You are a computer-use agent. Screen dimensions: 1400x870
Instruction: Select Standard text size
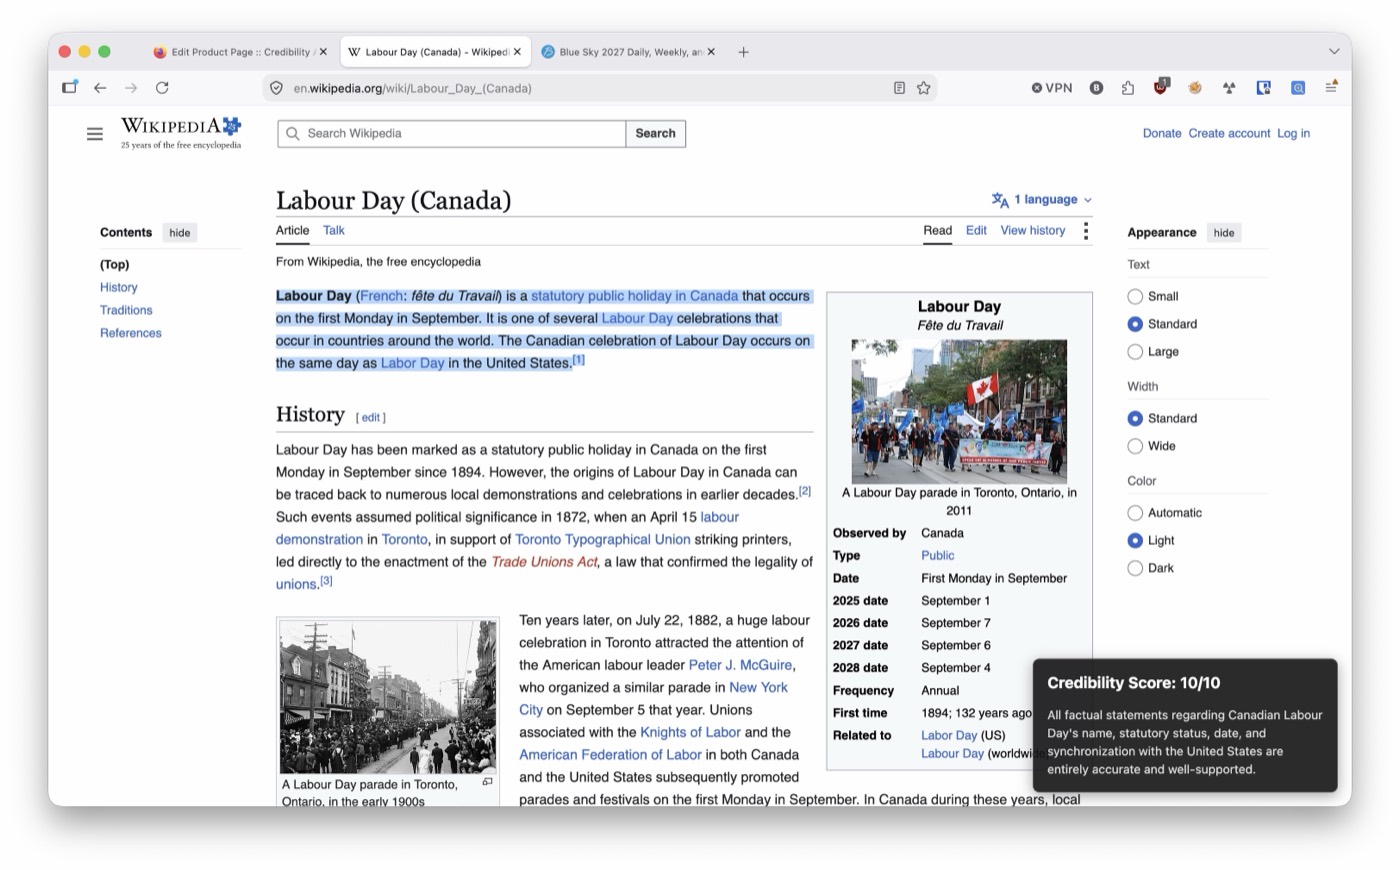click(x=1135, y=324)
